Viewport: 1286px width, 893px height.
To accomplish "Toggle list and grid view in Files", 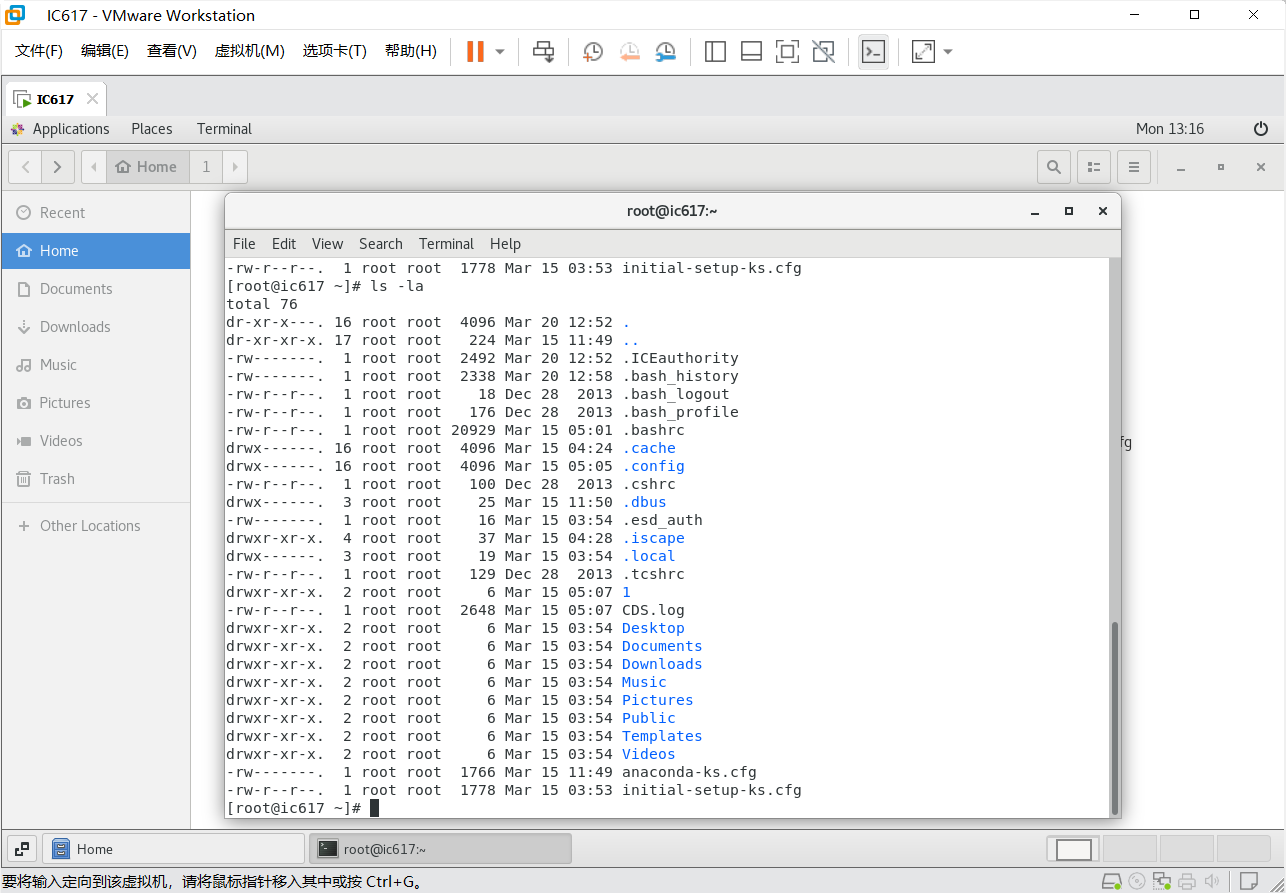I will [1094, 167].
